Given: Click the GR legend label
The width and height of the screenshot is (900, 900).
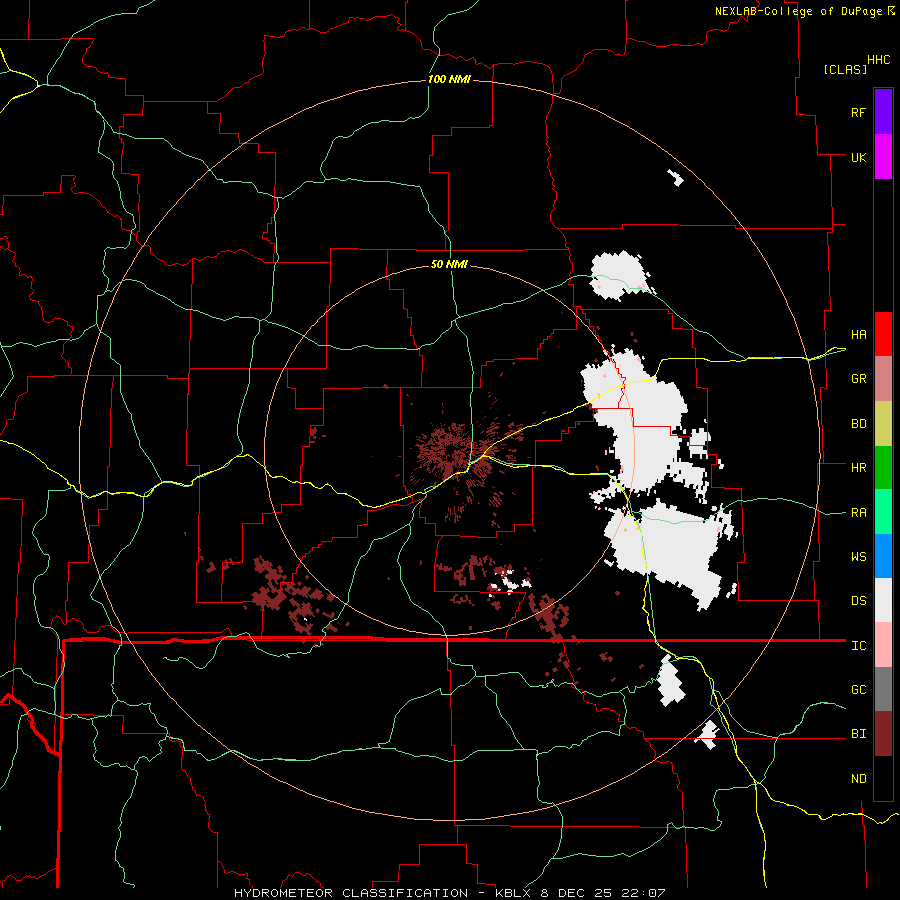Looking at the screenshot, I should [x=858, y=379].
